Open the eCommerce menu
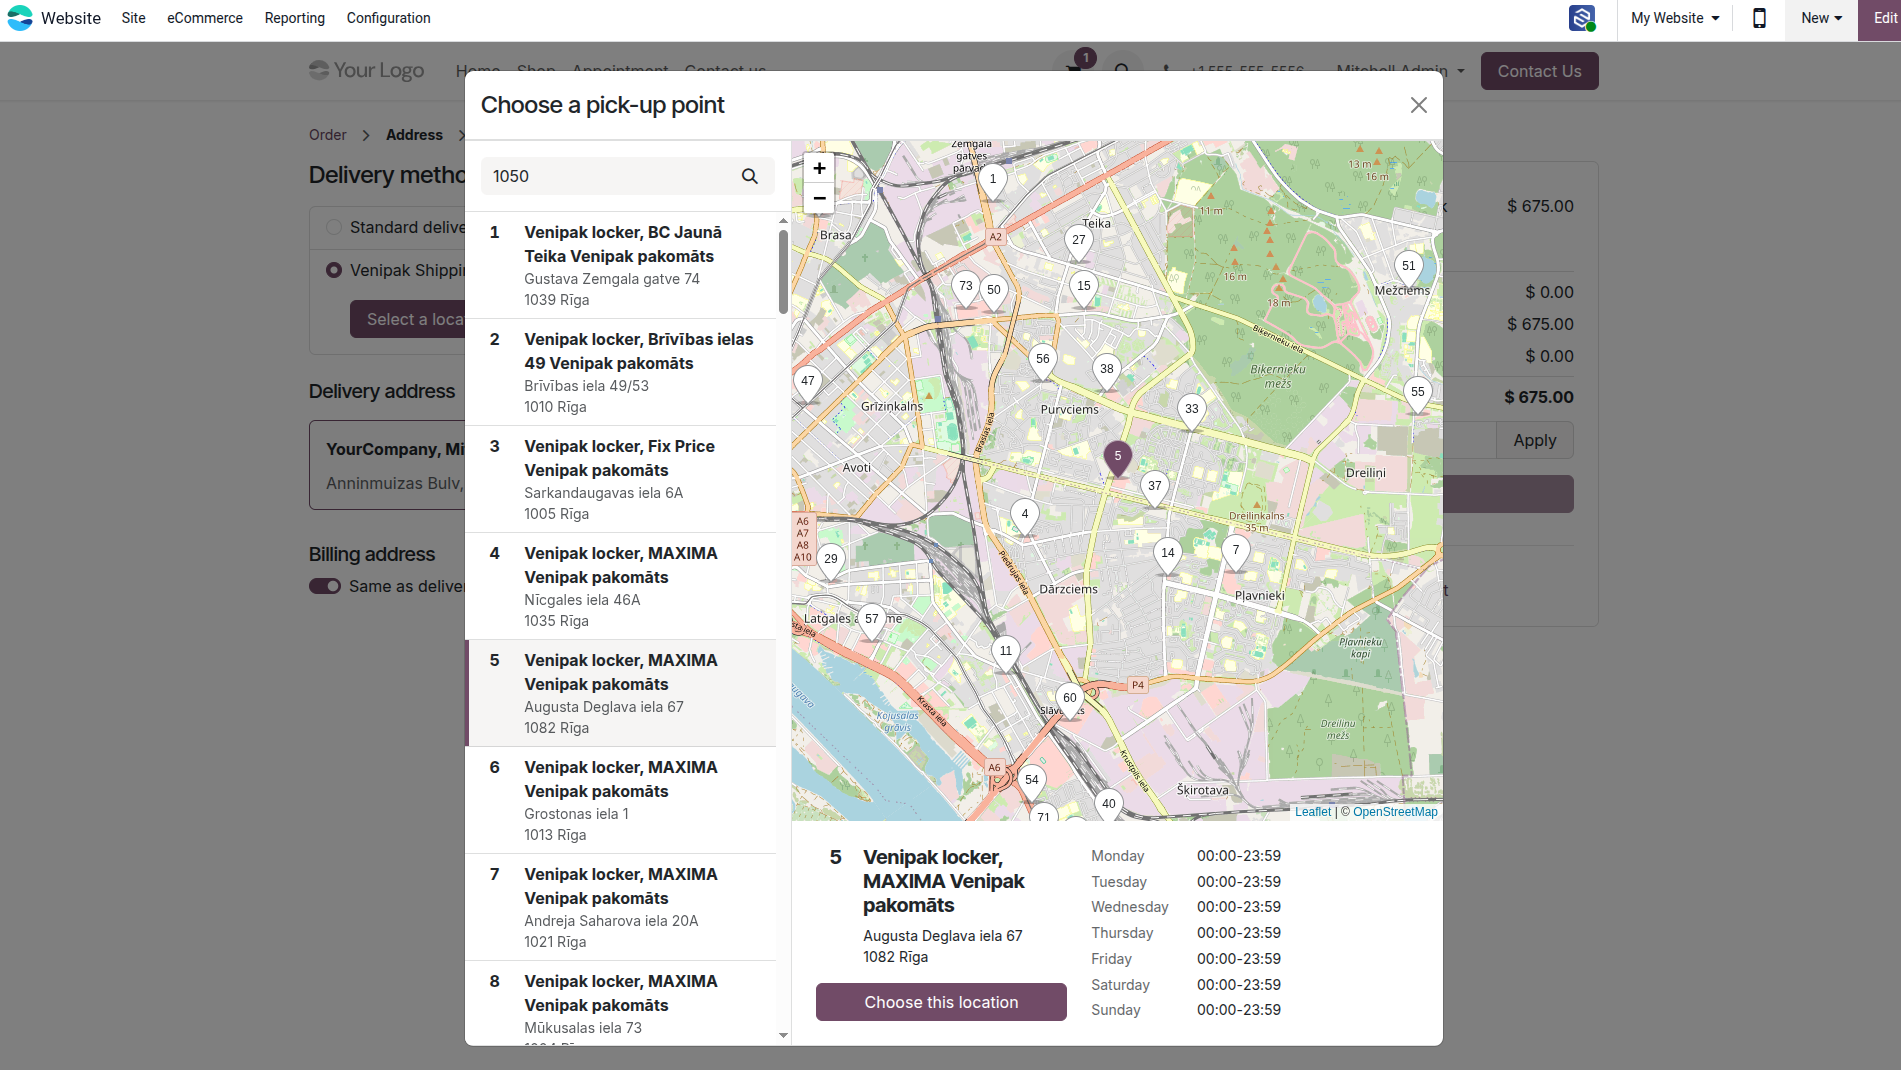This screenshot has height=1070, width=1901. 205,18
